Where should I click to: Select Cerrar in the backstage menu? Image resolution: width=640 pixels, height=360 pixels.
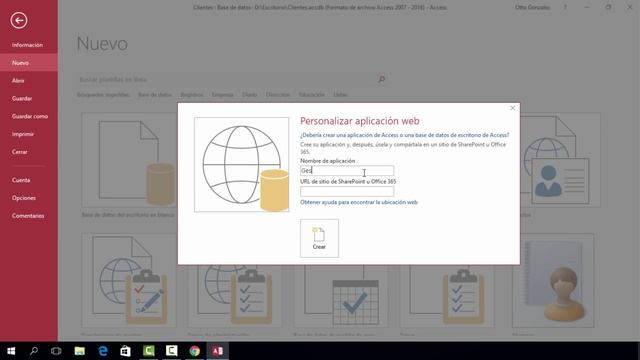click(x=20, y=152)
